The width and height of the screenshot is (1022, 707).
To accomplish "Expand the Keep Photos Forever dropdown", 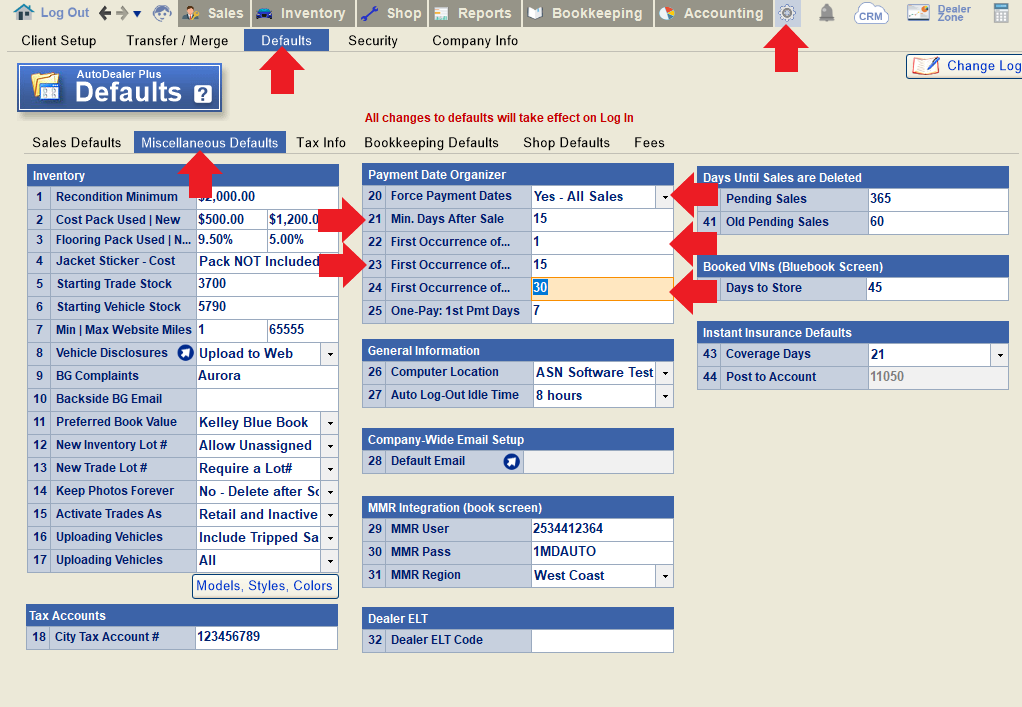I will pos(330,492).
